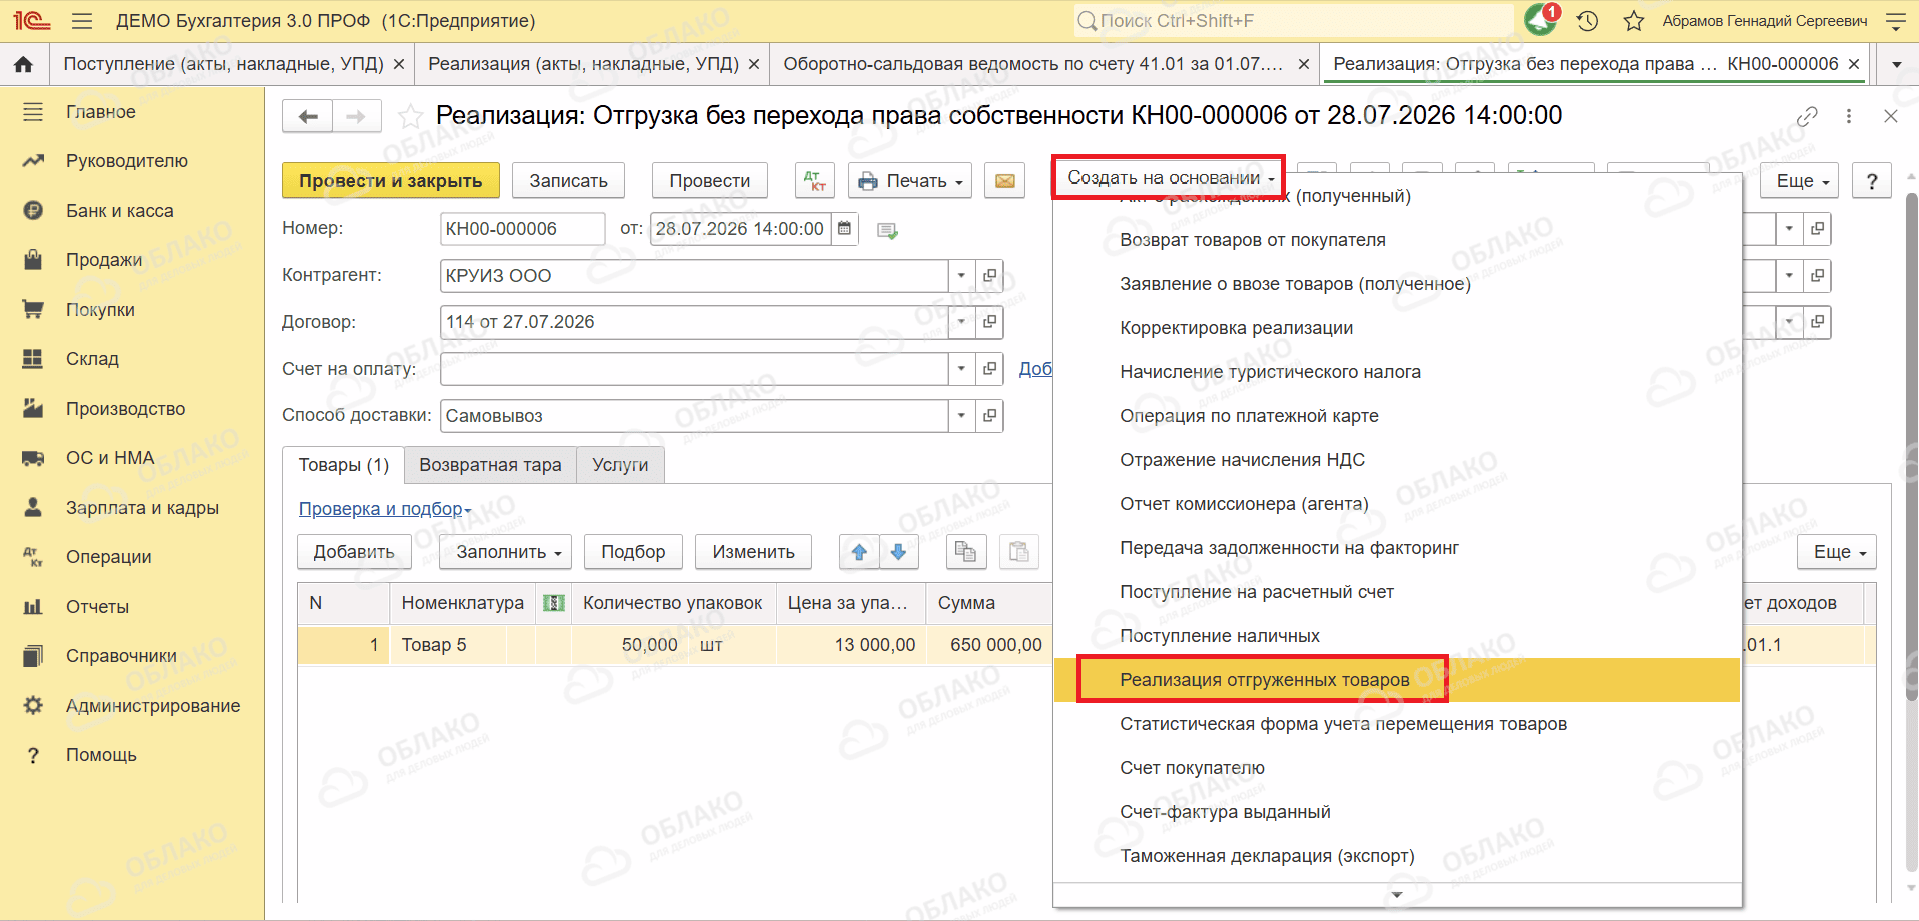Expand the Способ доставки dropdown

(962, 416)
